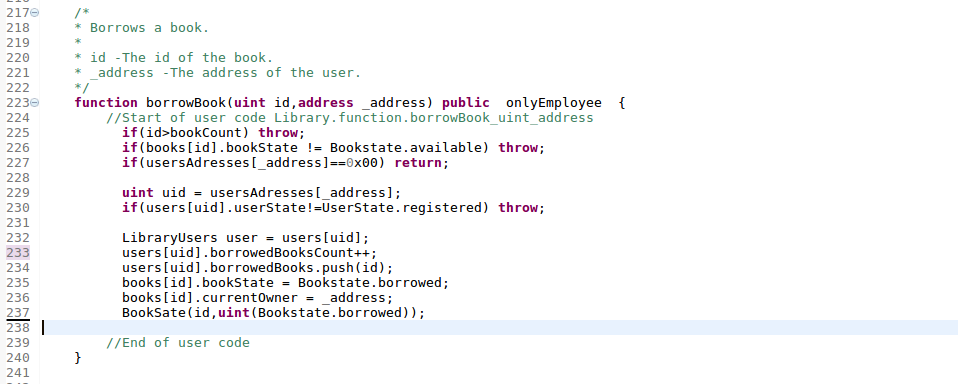Click line number 233 in the gutter

click(18, 253)
